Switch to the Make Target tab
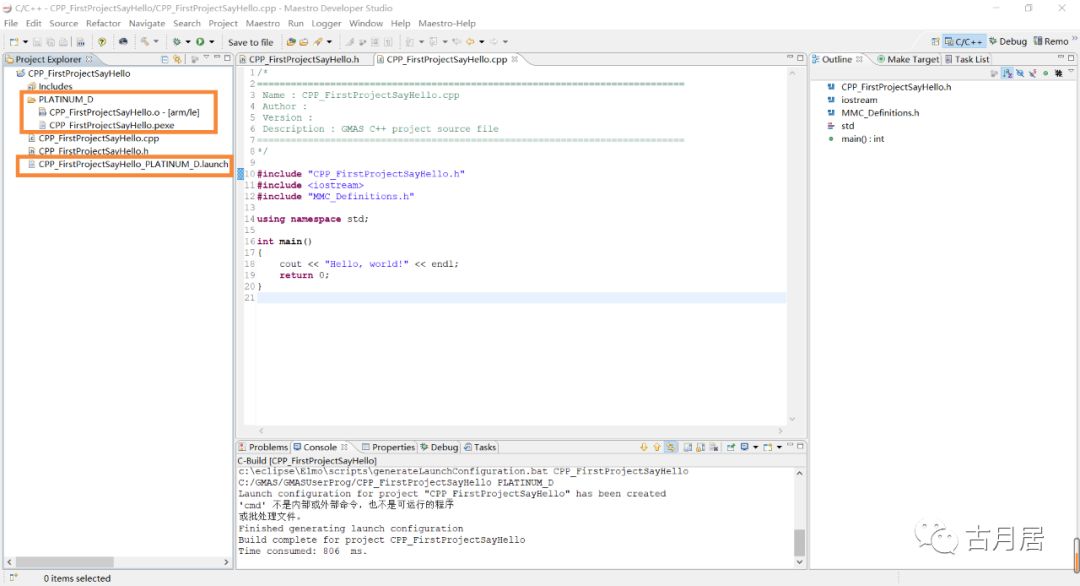This screenshot has width=1080, height=586. (x=908, y=59)
